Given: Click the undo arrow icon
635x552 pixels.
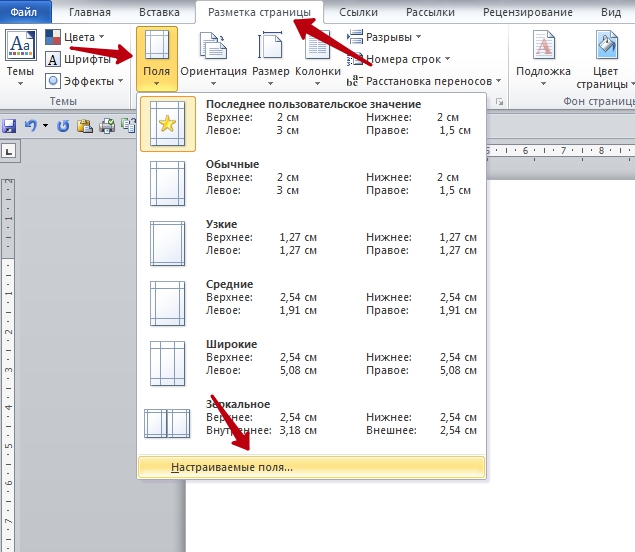Looking at the screenshot, I should [x=31, y=126].
